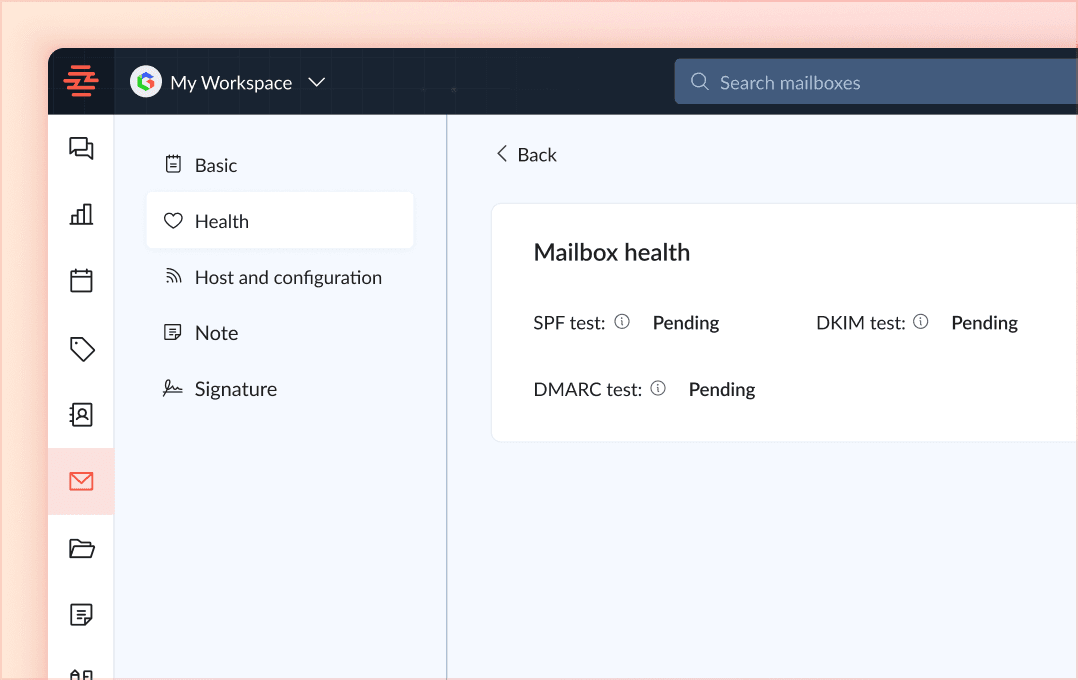Open Host and configuration section
This screenshot has height=680, width=1078.
tap(280, 277)
